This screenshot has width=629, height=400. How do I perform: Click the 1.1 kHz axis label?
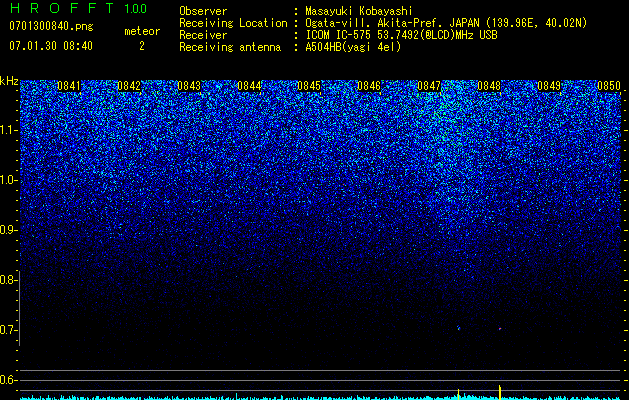pos(8,130)
